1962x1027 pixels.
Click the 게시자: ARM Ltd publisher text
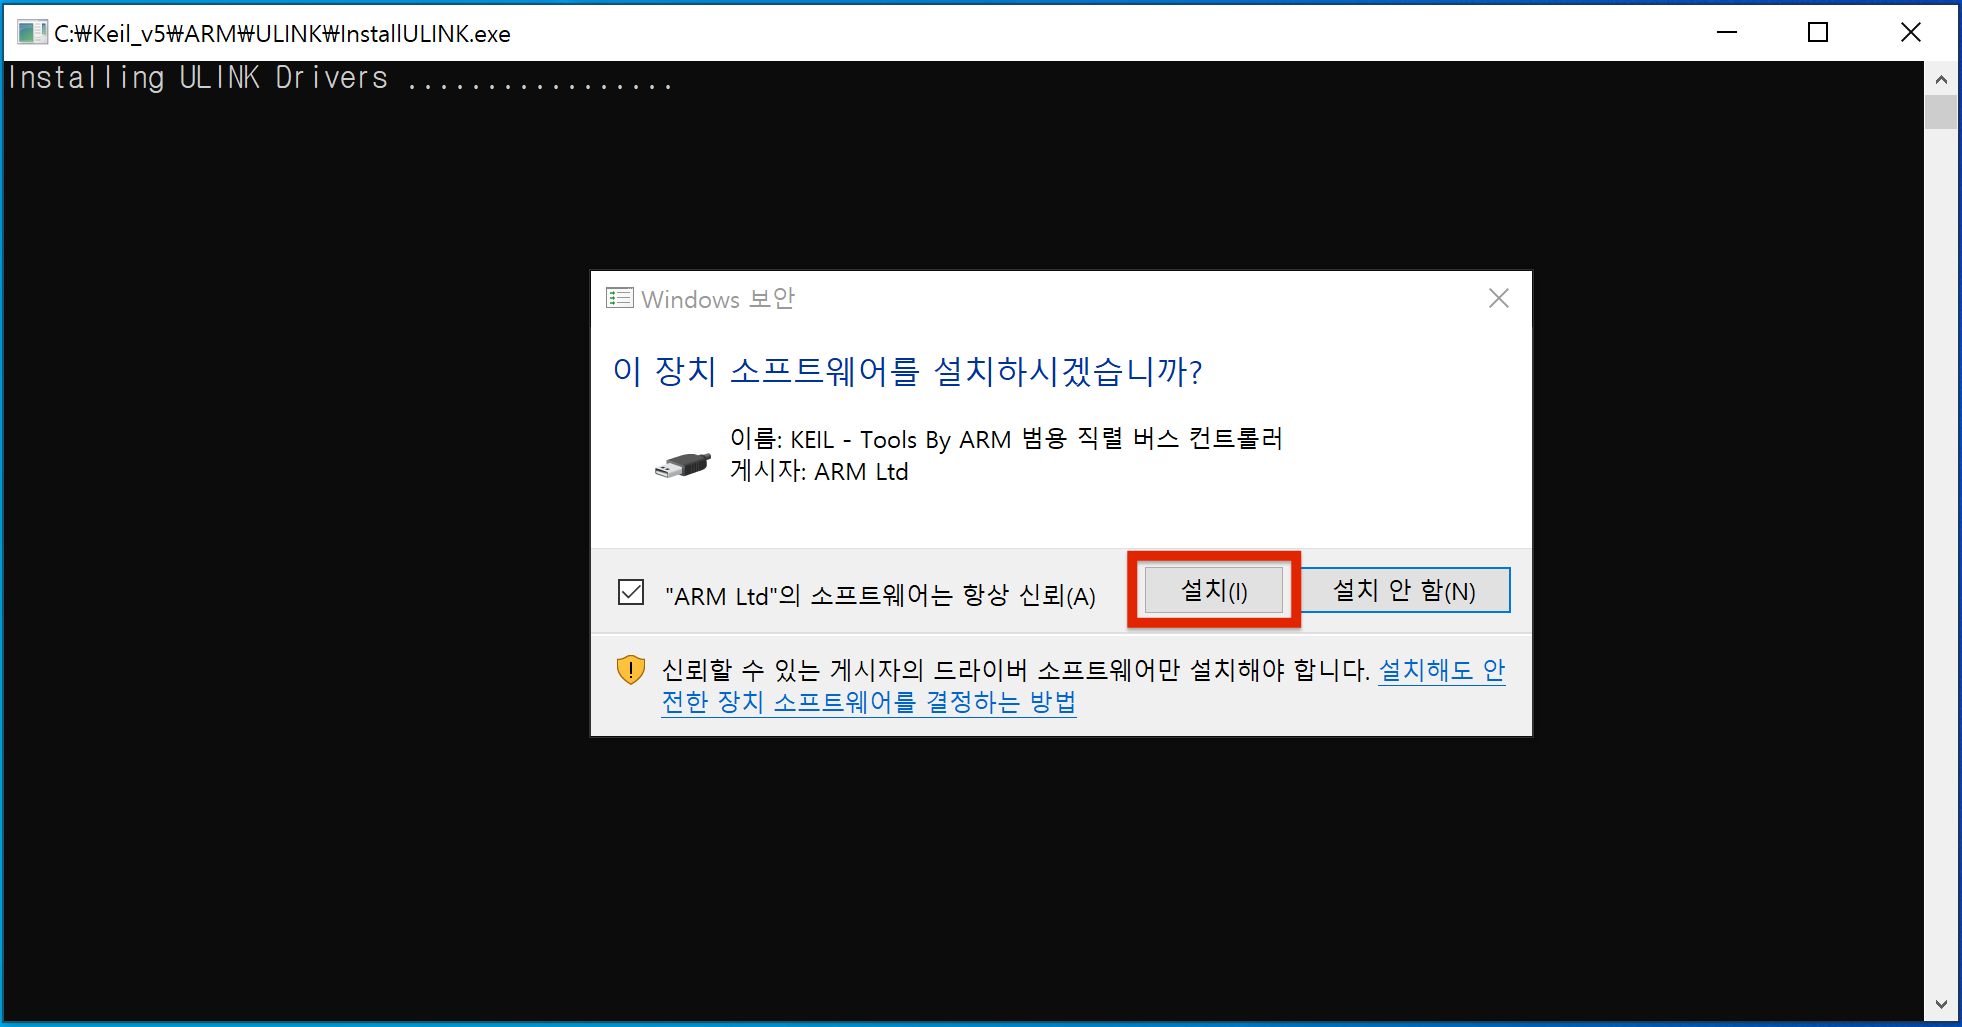(819, 471)
